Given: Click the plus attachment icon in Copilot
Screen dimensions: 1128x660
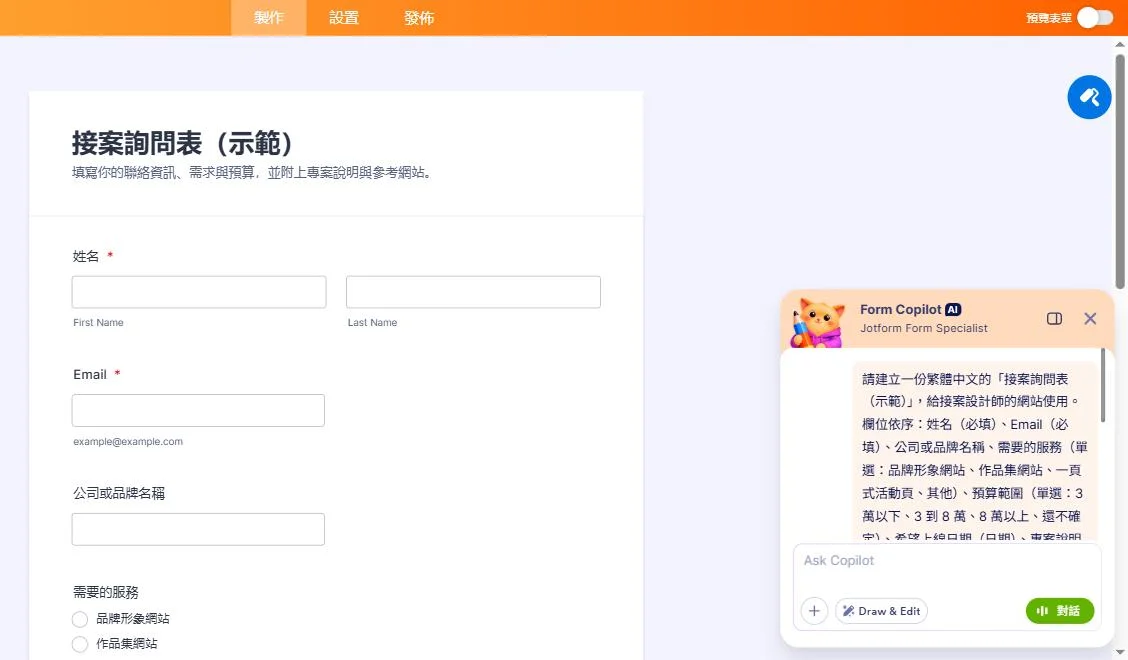Looking at the screenshot, I should pos(814,611).
